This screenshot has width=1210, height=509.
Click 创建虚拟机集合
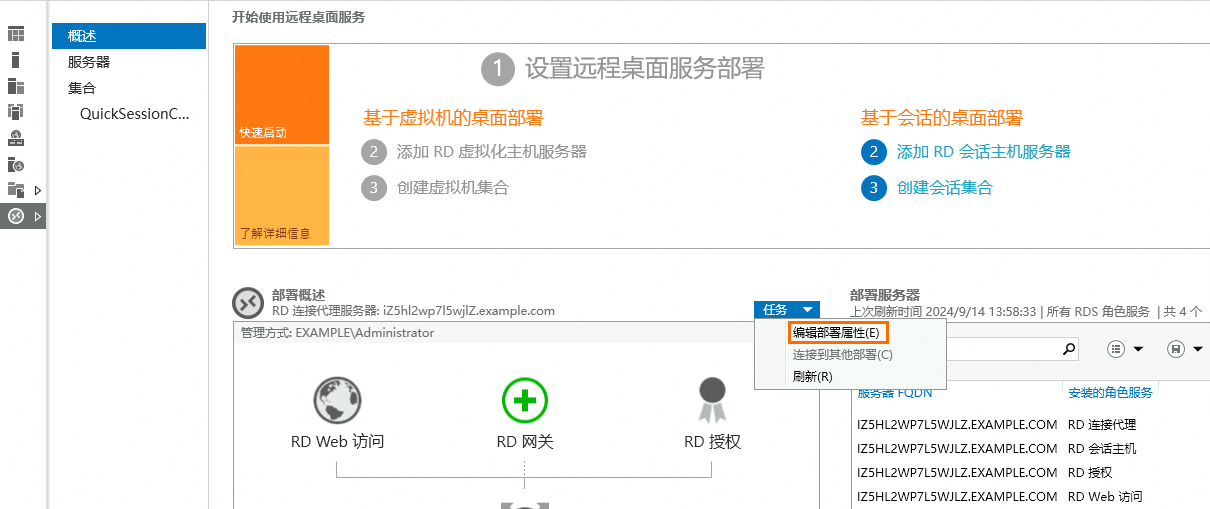[x=453, y=188]
